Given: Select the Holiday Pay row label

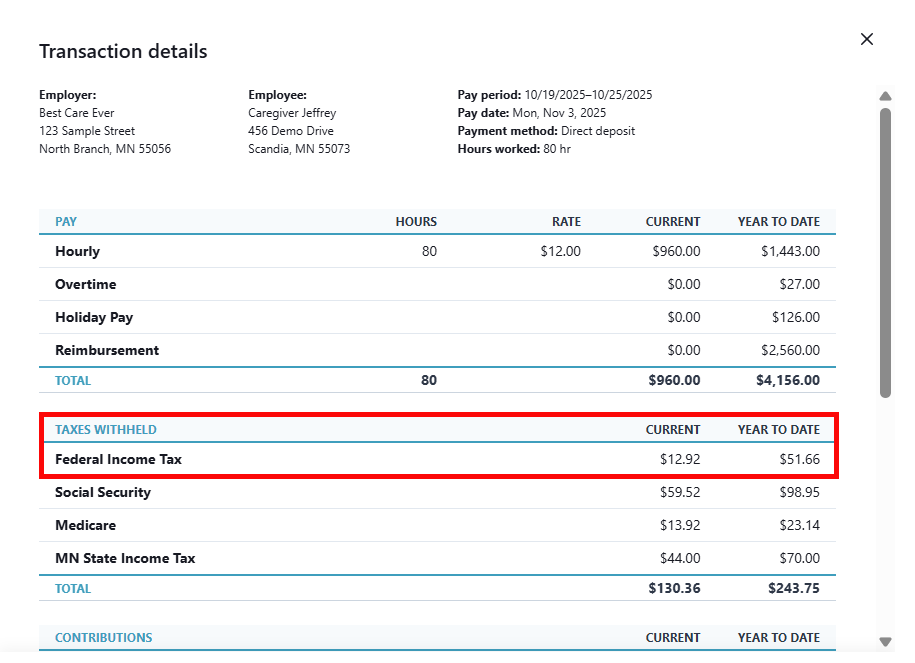Looking at the screenshot, I should pyautogui.click(x=94, y=317).
